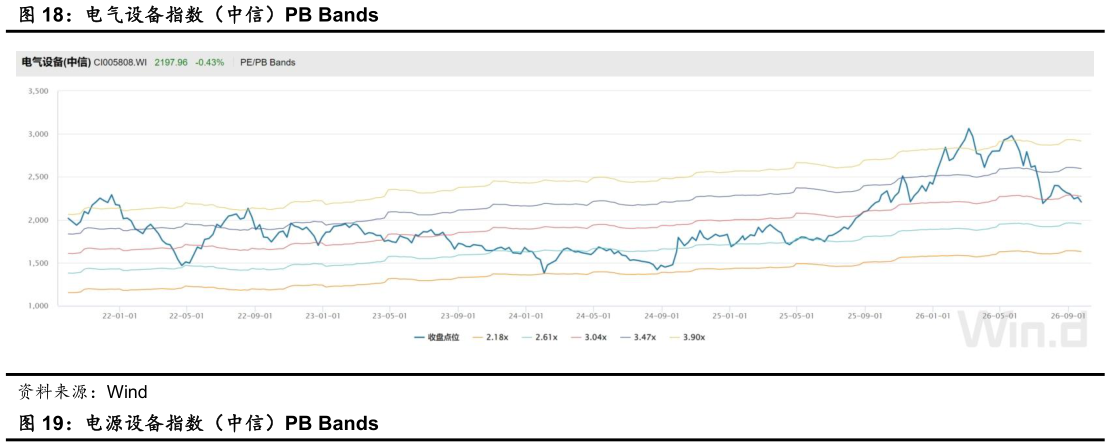Click the 23-09-01 x-axis date
This screenshot has width=1110, height=447.
click(x=457, y=316)
